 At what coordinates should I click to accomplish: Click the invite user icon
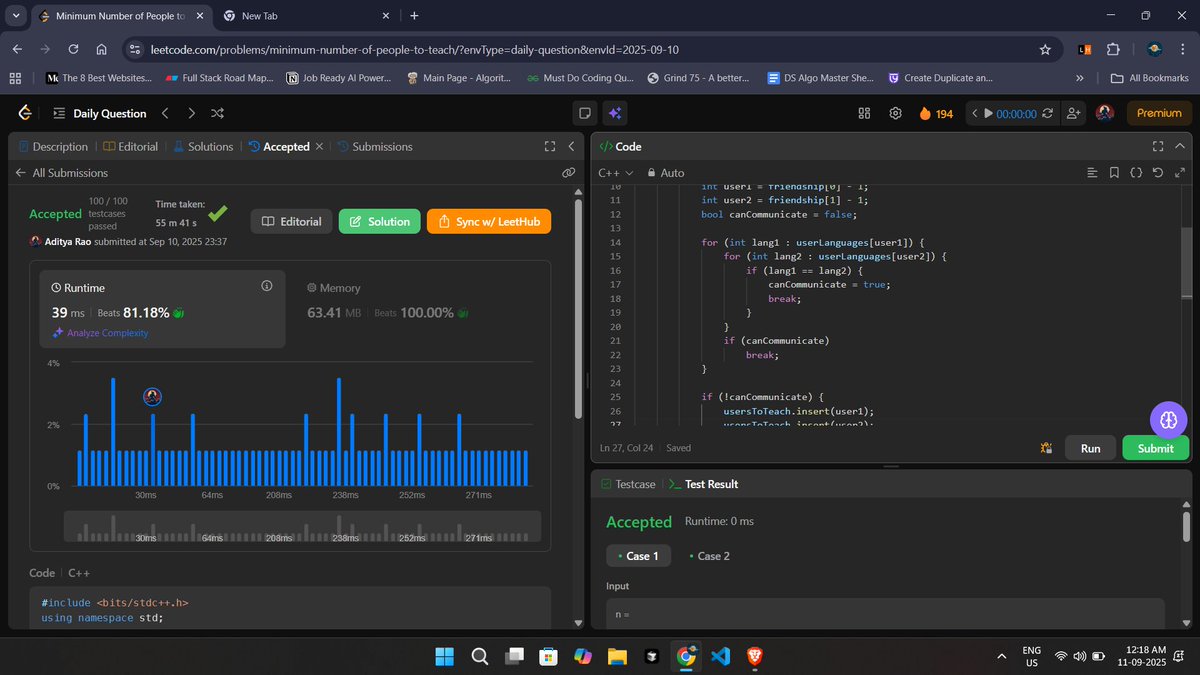pos(1075,114)
